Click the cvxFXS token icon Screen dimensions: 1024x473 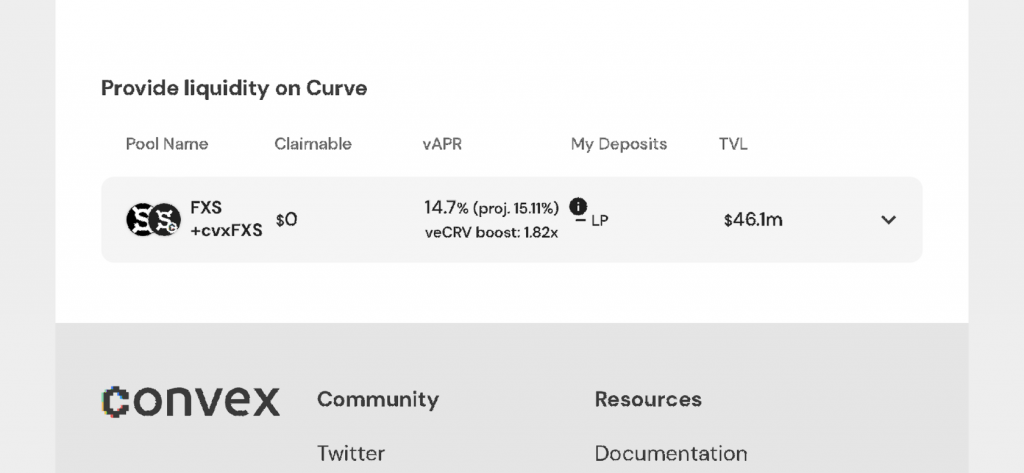click(x=166, y=220)
